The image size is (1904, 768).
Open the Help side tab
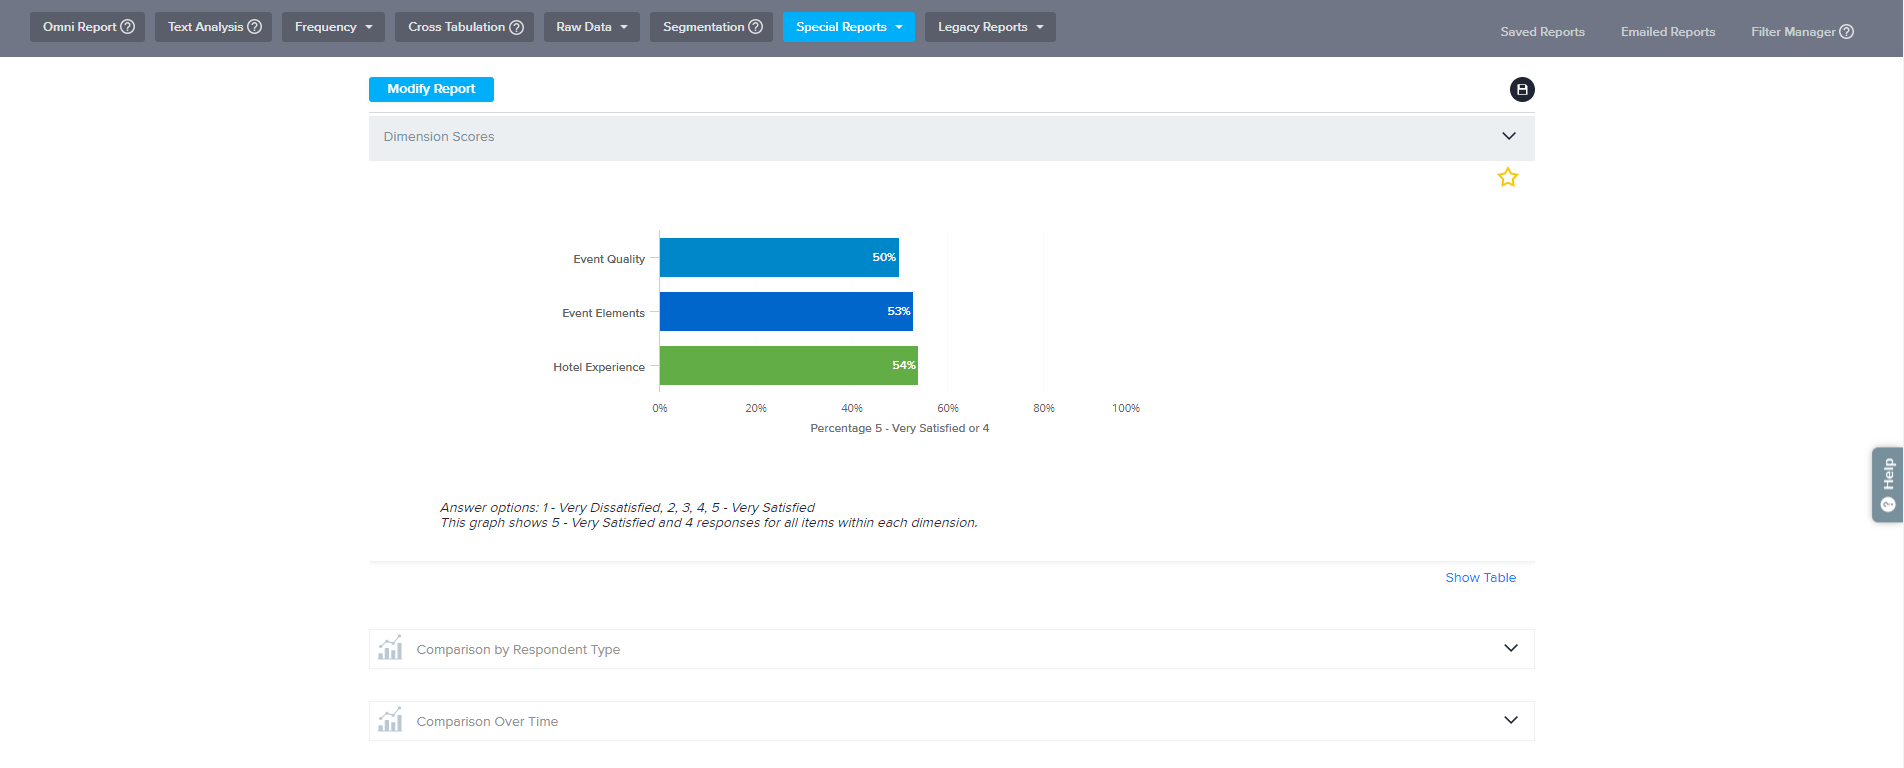(x=1887, y=484)
